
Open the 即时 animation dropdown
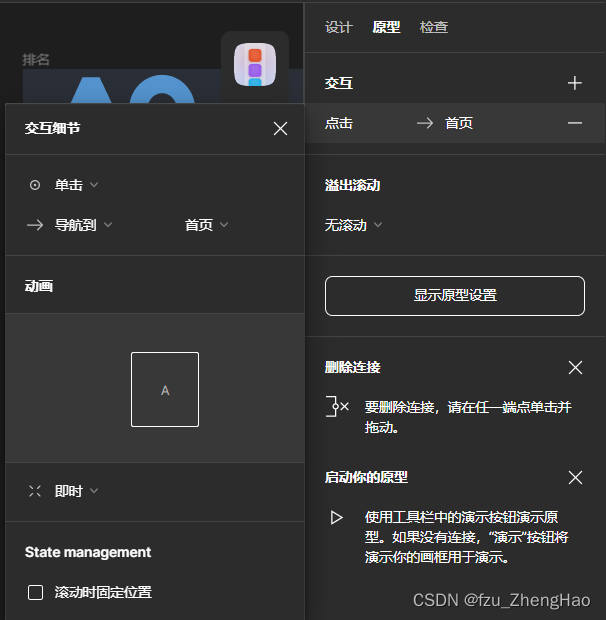pyautogui.click(x=76, y=491)
